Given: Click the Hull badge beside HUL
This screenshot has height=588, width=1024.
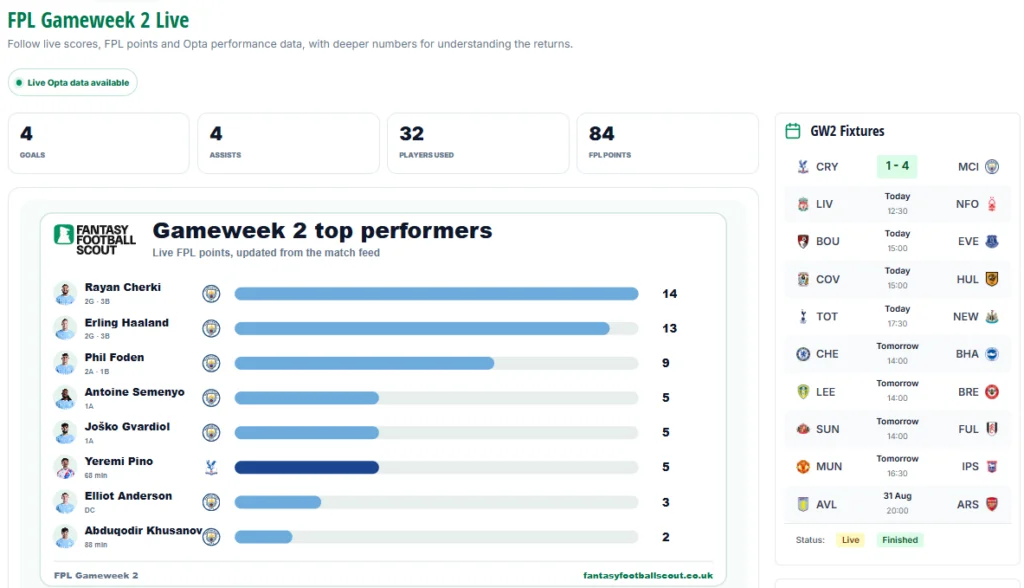Looking at the screenshot, I should (992, 279).
